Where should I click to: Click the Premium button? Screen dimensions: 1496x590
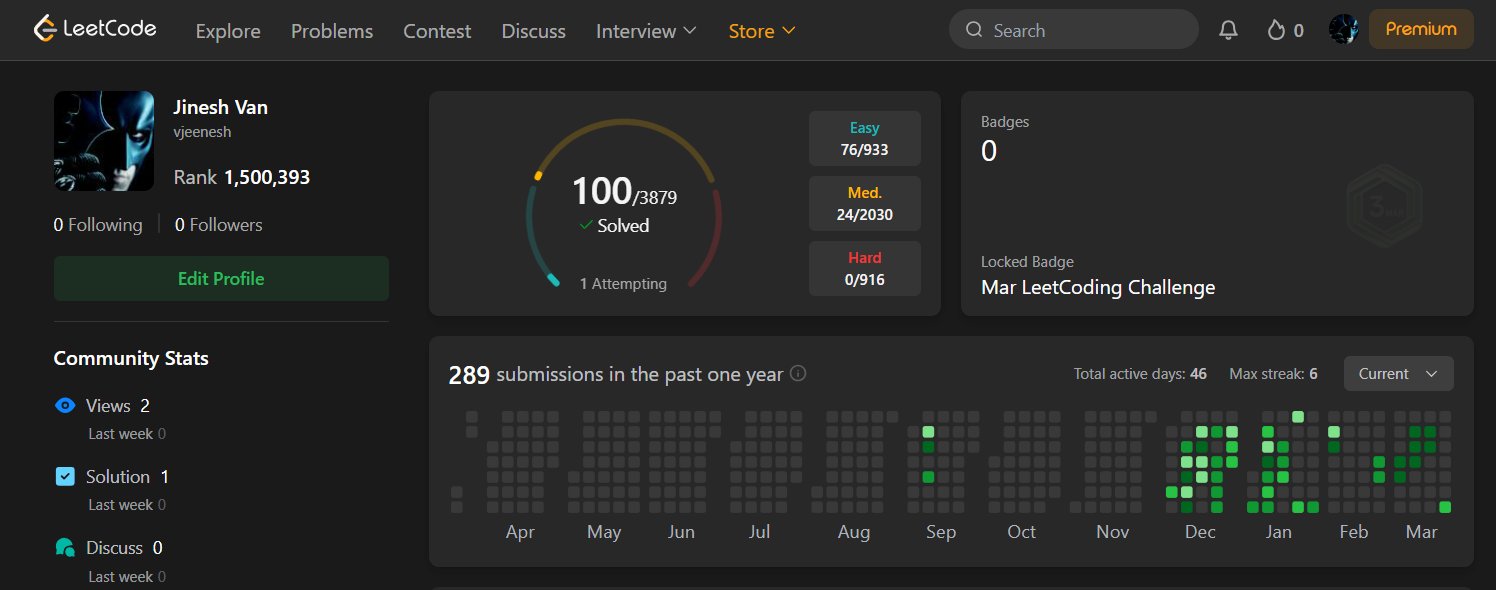point(1420,29)
